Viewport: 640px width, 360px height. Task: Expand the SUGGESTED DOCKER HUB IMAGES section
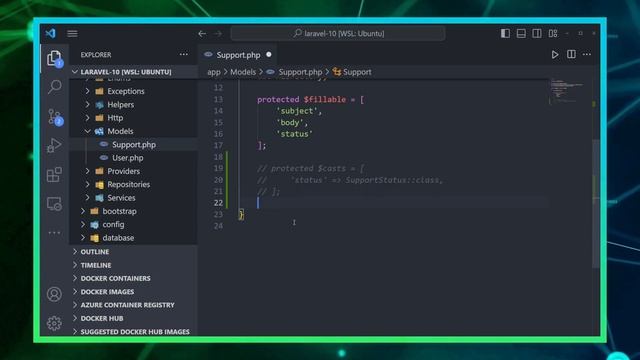pyautogui.click(x=133, y=331)
